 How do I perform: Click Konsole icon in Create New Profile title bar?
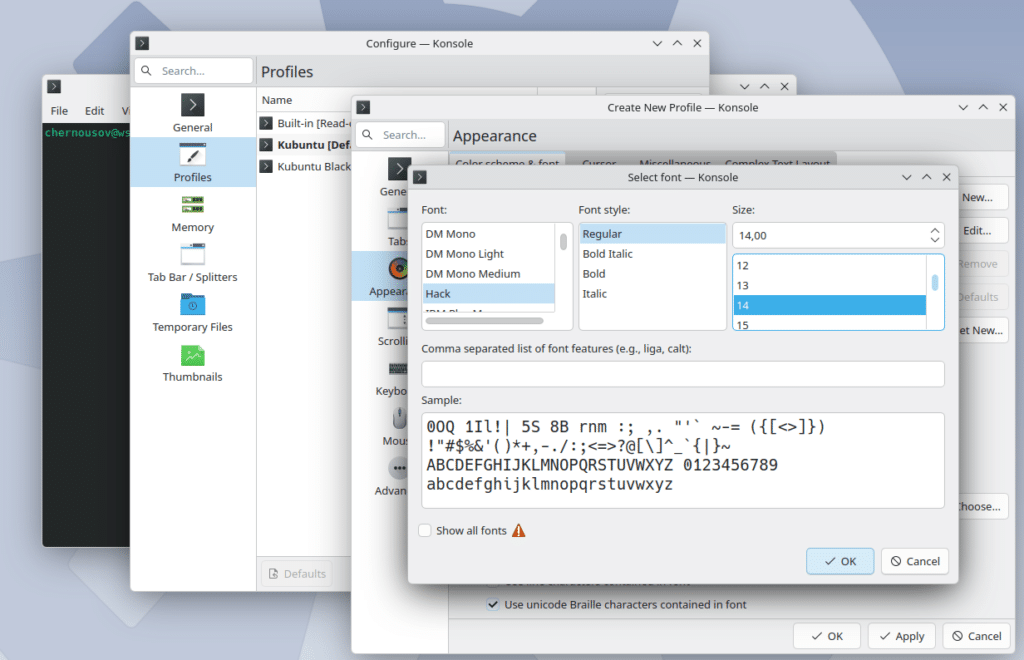pos(364,107)
